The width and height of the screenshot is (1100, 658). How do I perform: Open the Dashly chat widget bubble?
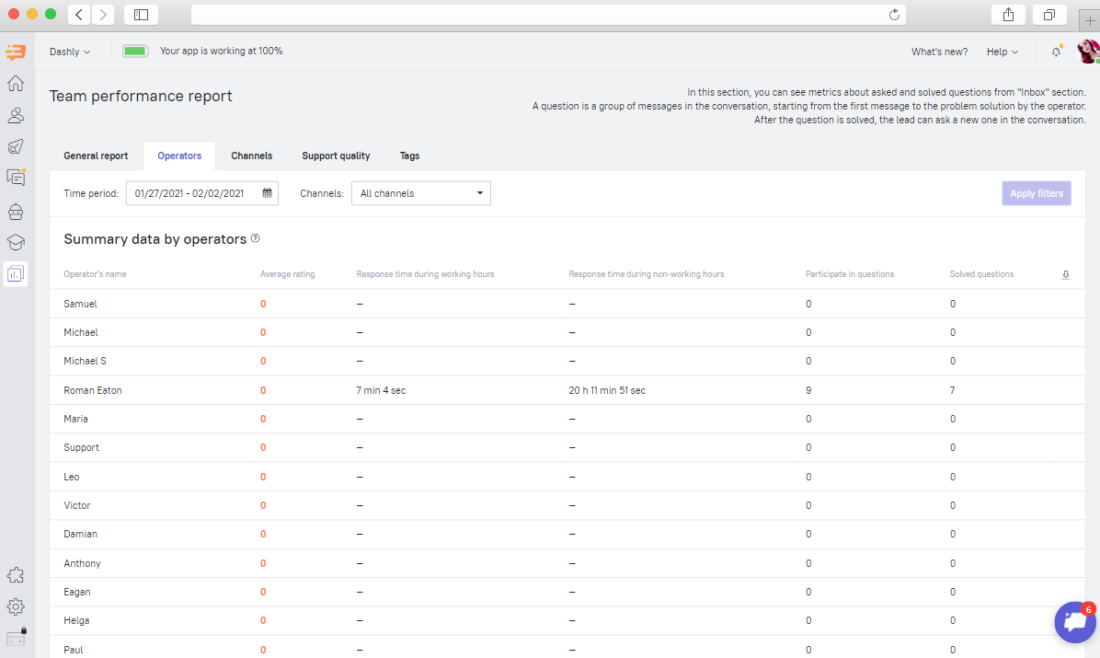click(x=1075, y=621)
